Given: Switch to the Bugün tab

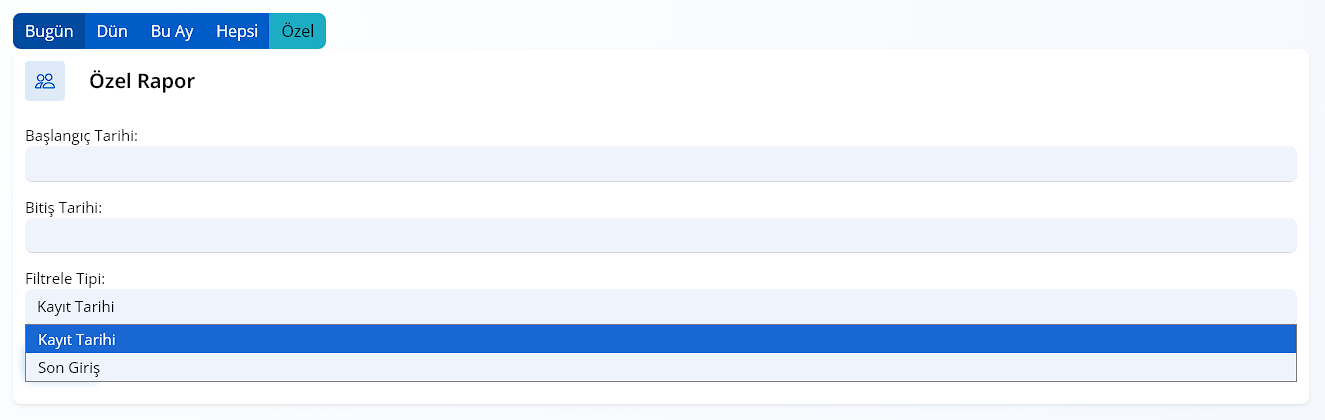Looking at the screenshot, I should (x=49, y=31).
